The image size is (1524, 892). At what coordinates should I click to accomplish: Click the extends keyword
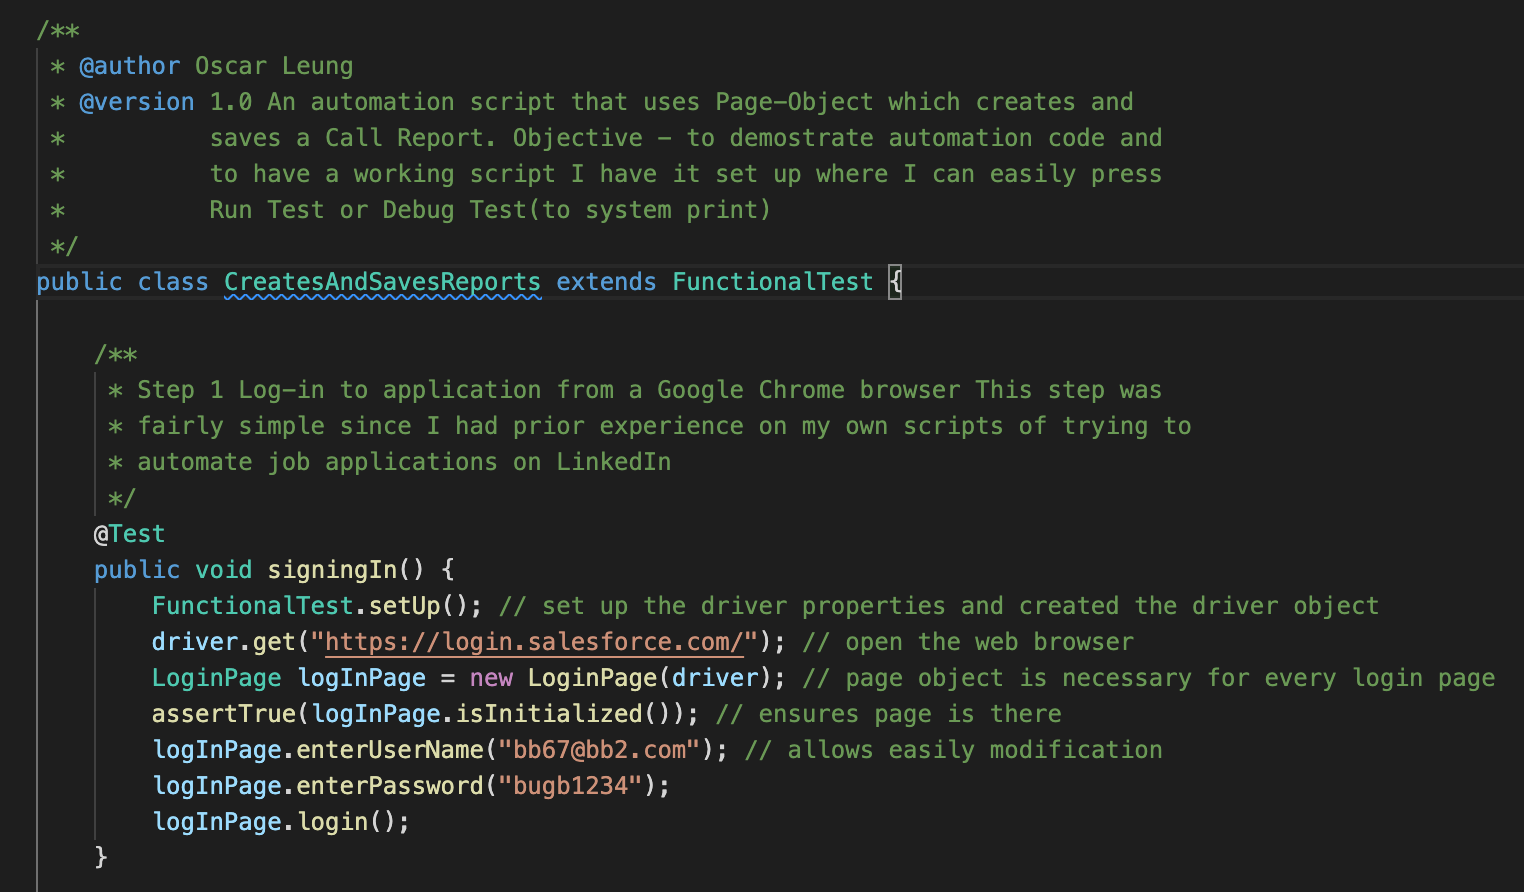(x=606, y=282)
